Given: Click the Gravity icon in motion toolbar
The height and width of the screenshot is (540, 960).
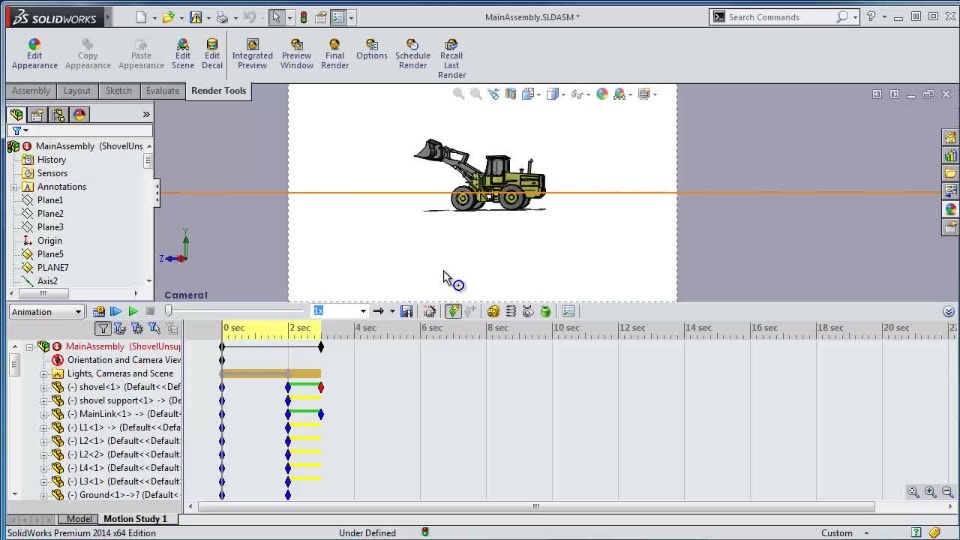Looking at the screenshot, I should tap(546, 311).
